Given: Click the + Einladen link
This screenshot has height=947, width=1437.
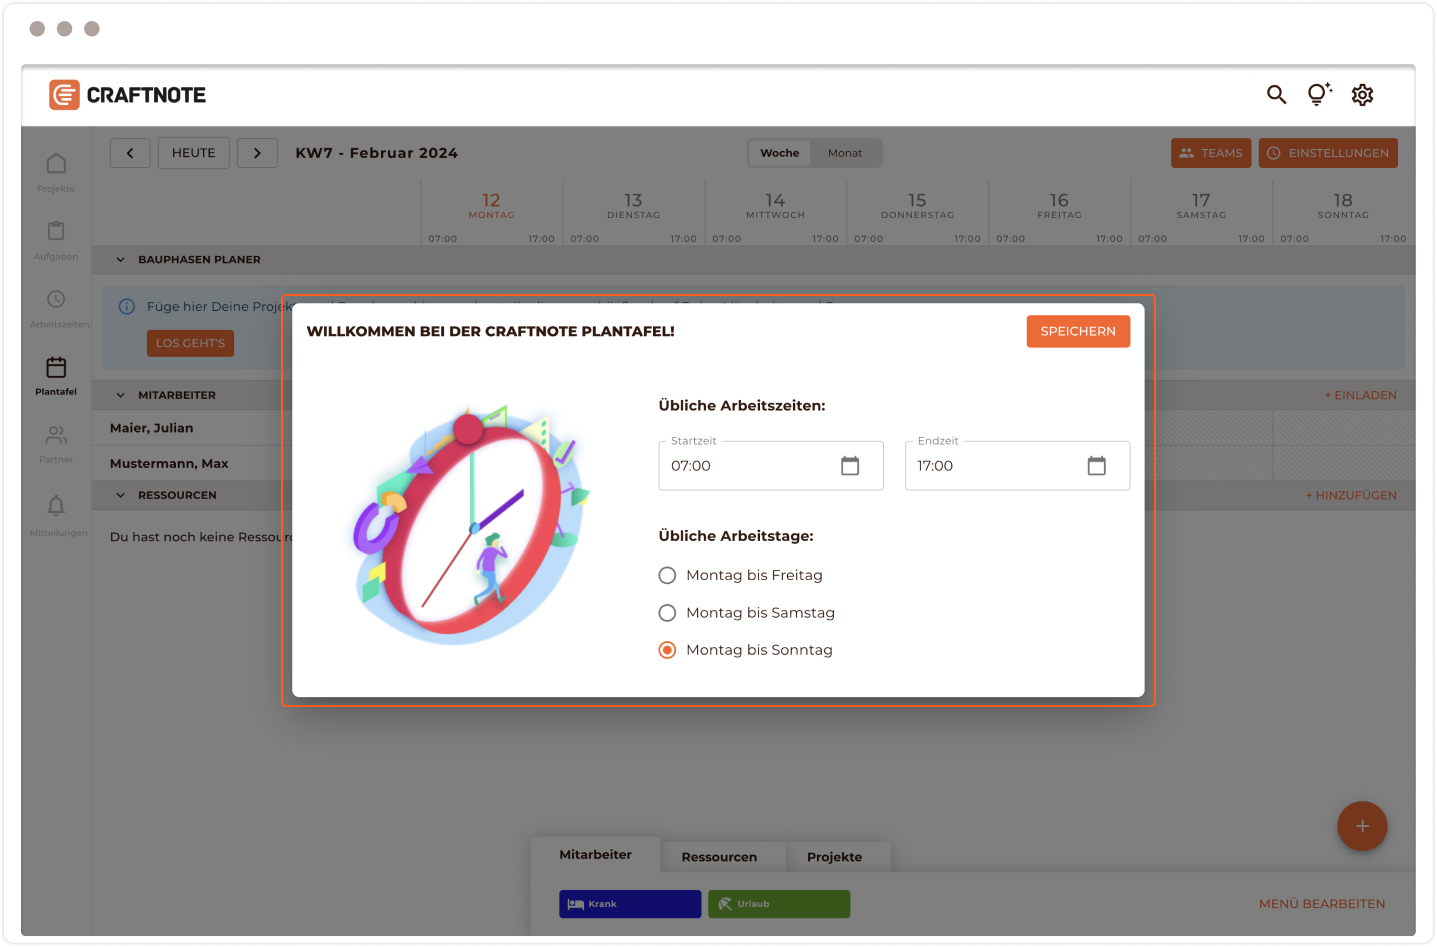Looking at the screenshot, I should click(1360, 395).
